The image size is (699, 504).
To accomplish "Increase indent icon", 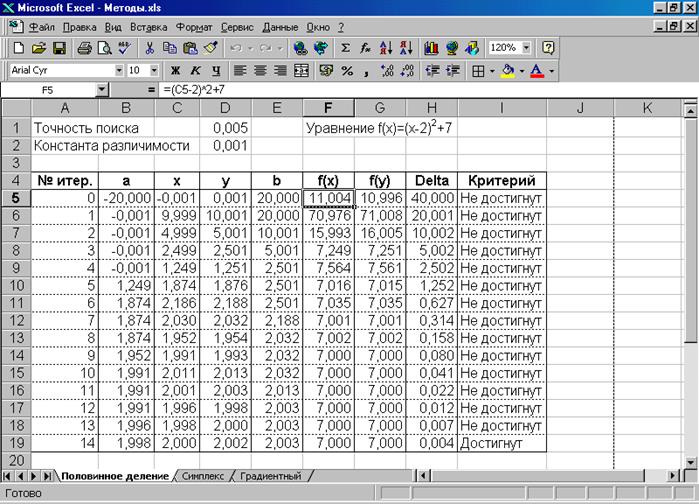I will pyautogui.click(x=452, y=70).
